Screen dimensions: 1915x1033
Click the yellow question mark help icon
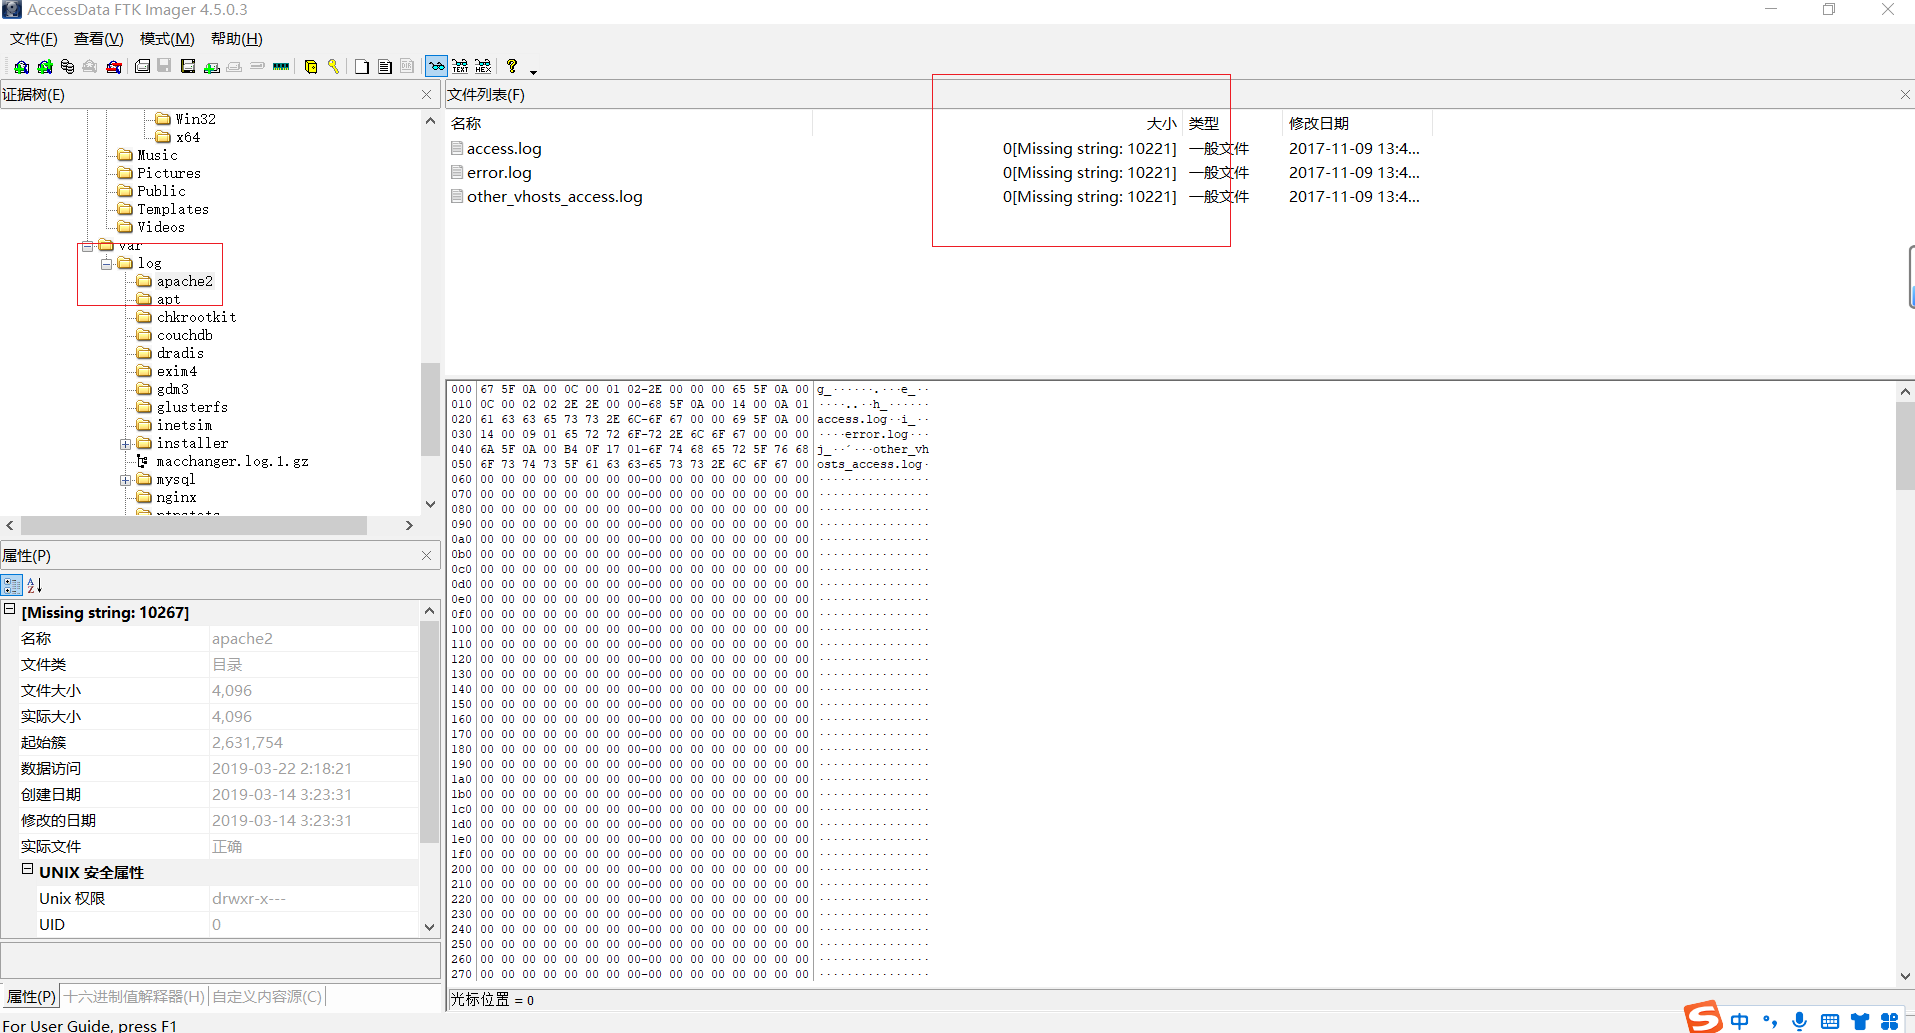click(512, 66)
